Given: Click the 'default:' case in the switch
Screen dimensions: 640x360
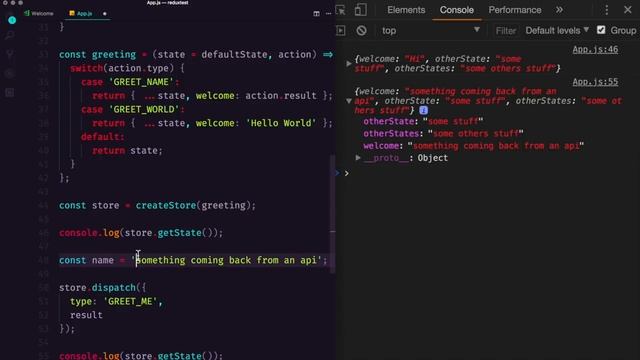Looking at the screenshot, I should pyautogui.click(x=102, y=137).
